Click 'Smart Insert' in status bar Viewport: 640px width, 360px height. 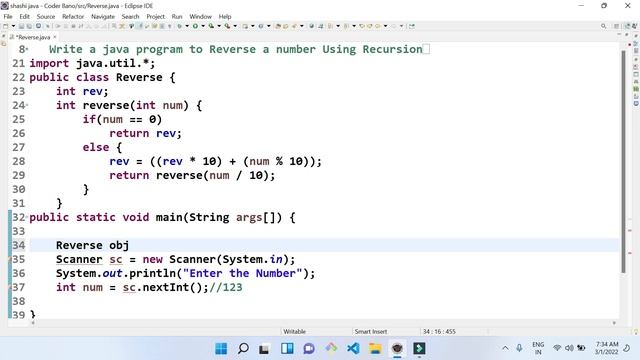[x=371, y=331]
